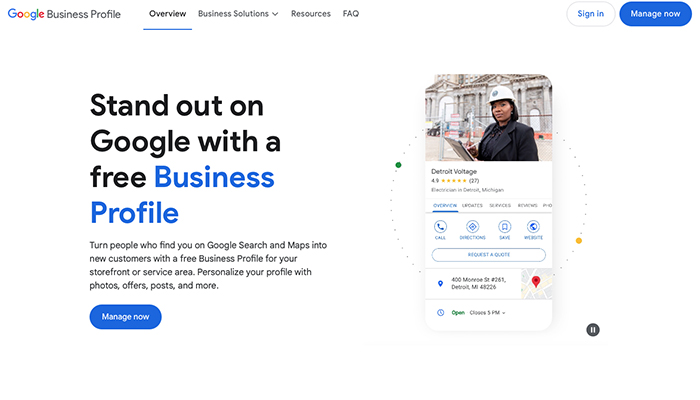The image size is (700, 400).
Task: Select the Reviews tab in phone card
Action: point(528,206)
